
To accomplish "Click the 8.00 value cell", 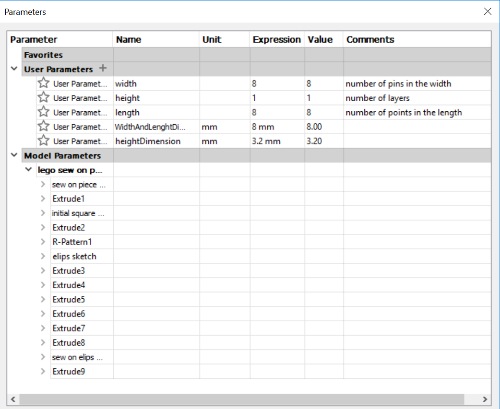I will click(x=324, y=127).
